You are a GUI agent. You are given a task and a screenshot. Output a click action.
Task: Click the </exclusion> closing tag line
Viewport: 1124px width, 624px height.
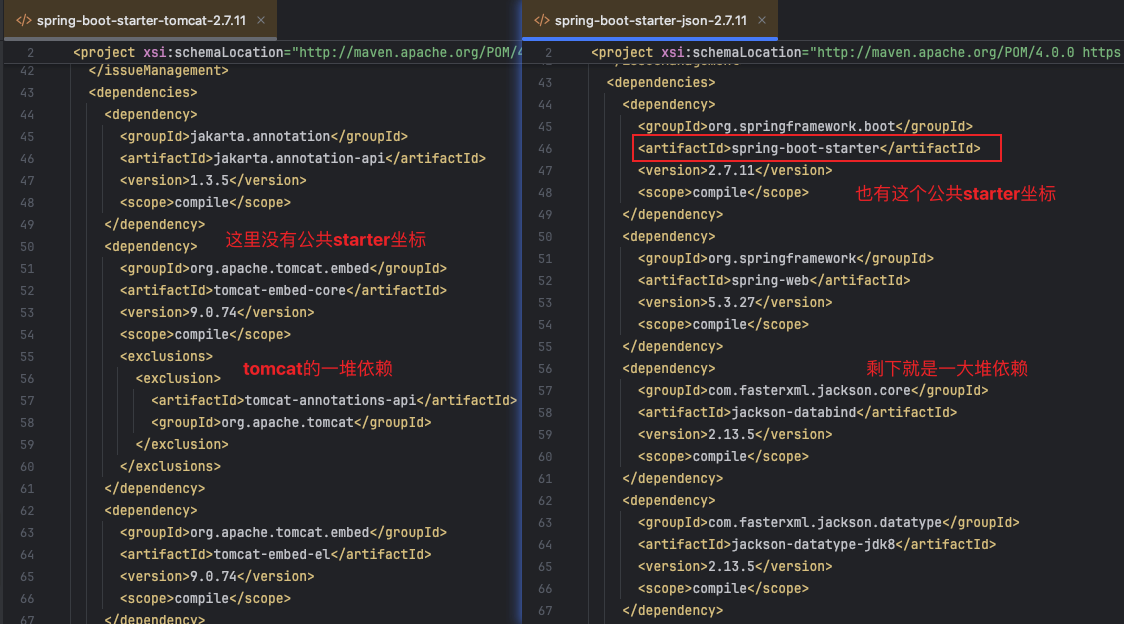coord(182,445)
